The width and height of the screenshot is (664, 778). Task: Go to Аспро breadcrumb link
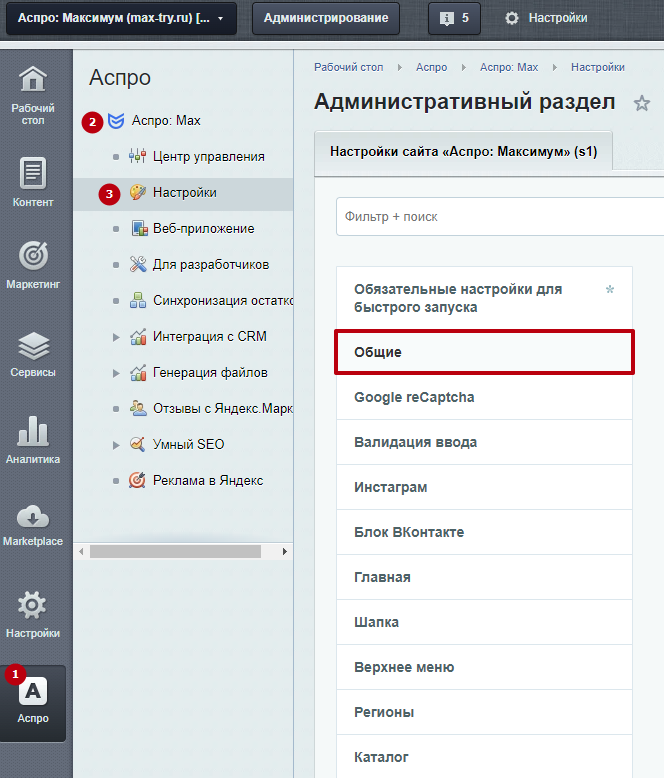tap(431, 67)
